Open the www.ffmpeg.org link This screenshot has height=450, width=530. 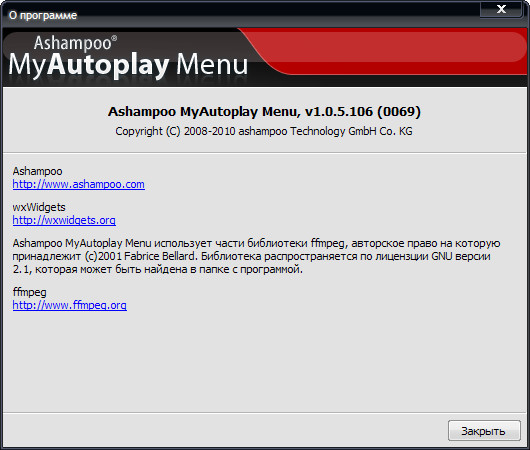coord(70,305)
